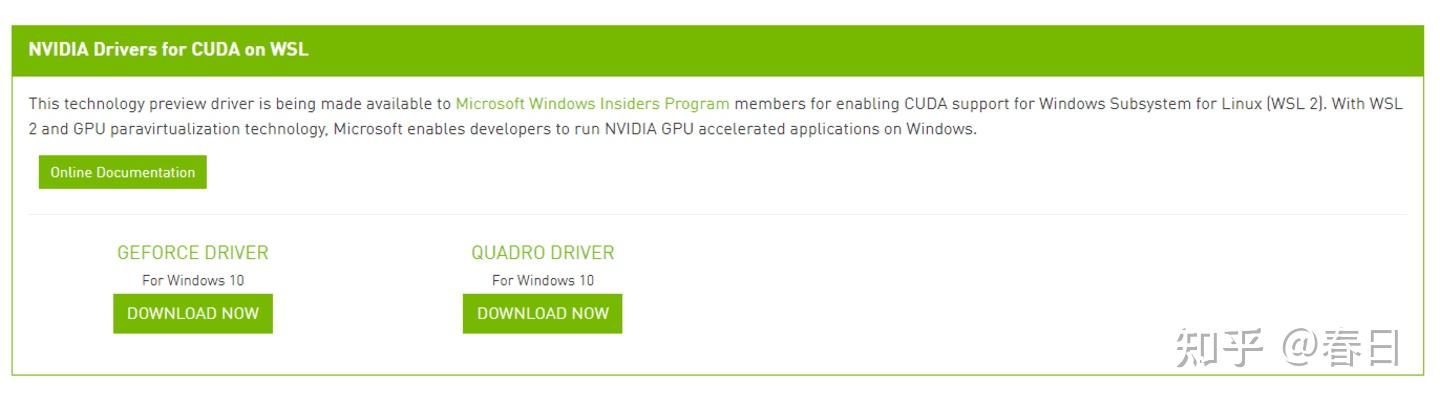Screen dimensions: 1440x406
Task: Follow the Microsoft Windows Insiders Program link
Action: tap(592, 103)
